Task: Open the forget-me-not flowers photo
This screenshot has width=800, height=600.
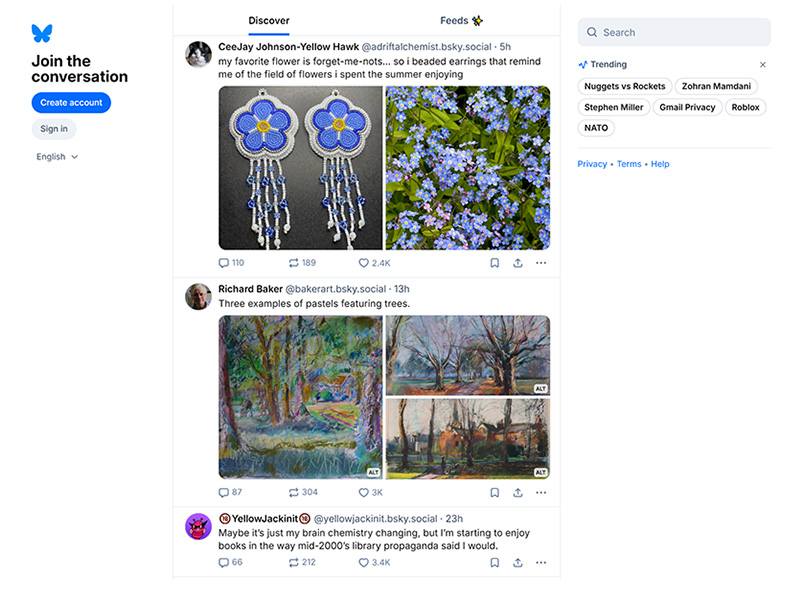Action: [x=467, y=167]
